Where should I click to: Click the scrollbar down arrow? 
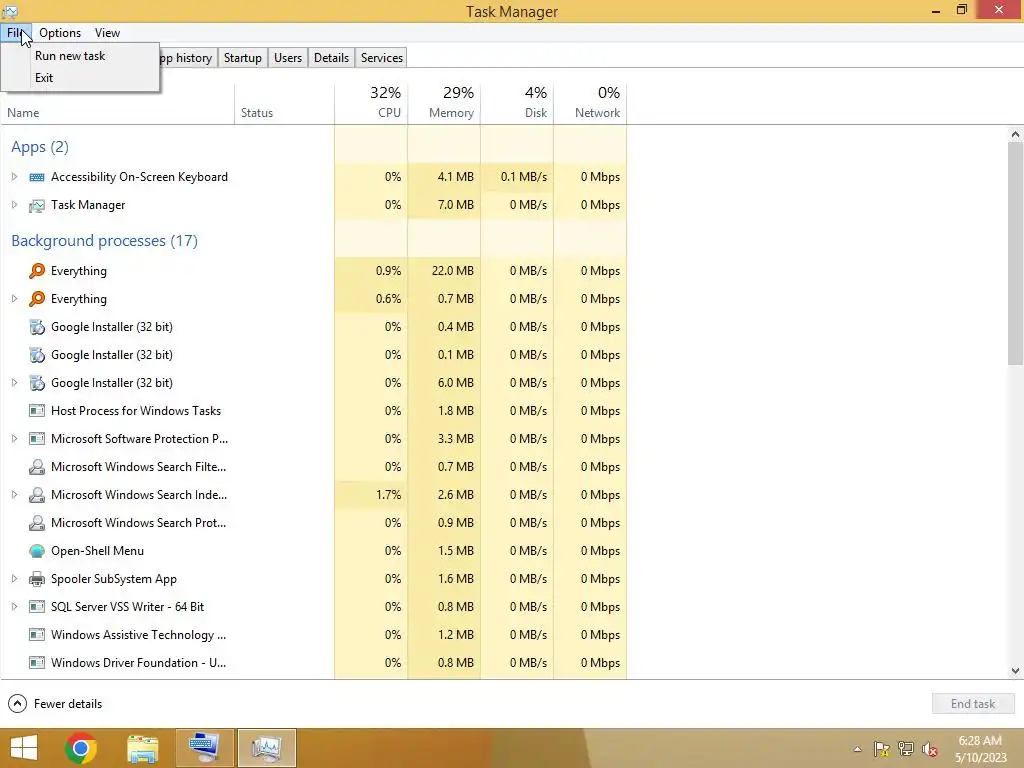click(1015, 671)
